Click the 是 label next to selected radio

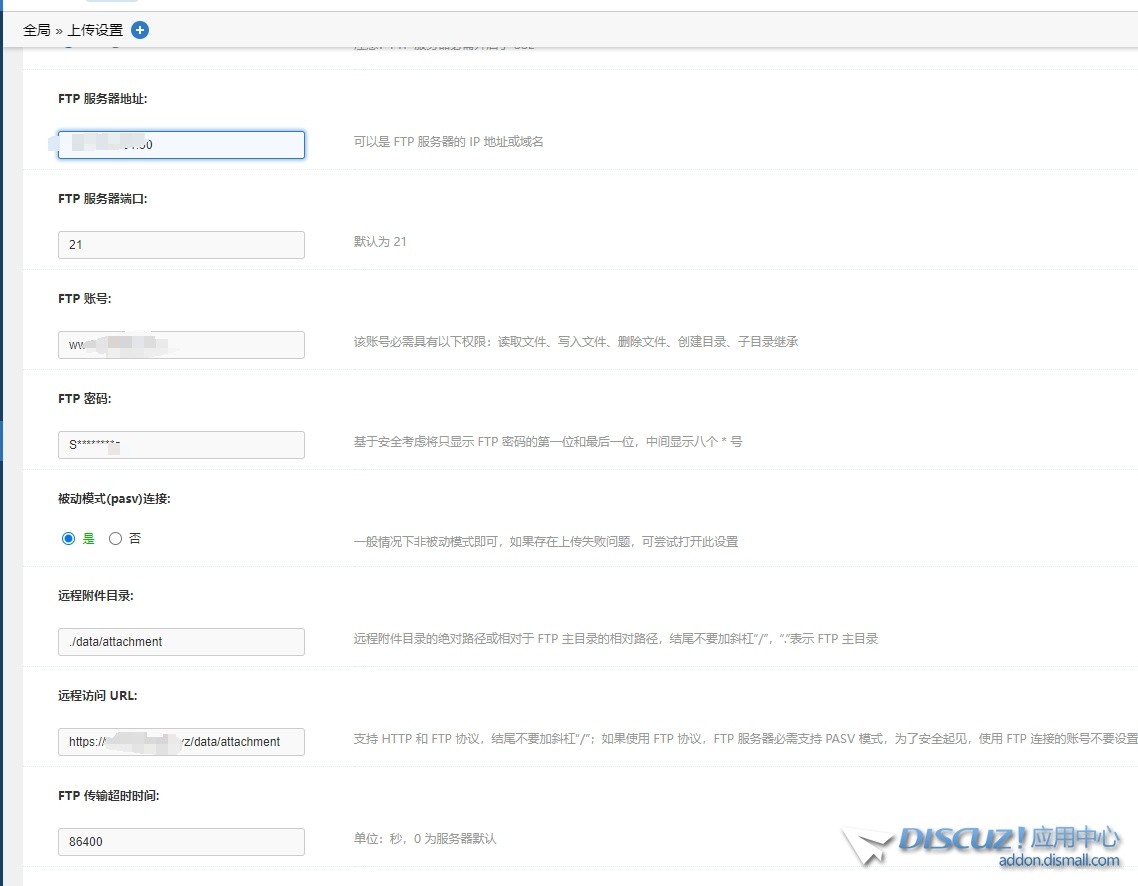(x=88, y=538)
